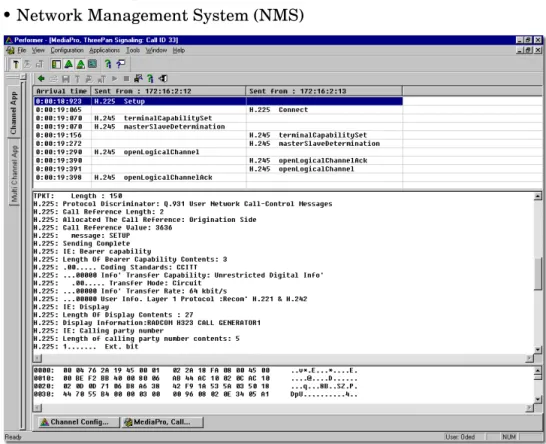The width and height of the screenshot is (546, 444).
Task: Click the 'Call Reference Value: 3636' line
Action: click(x=103, y=228)
